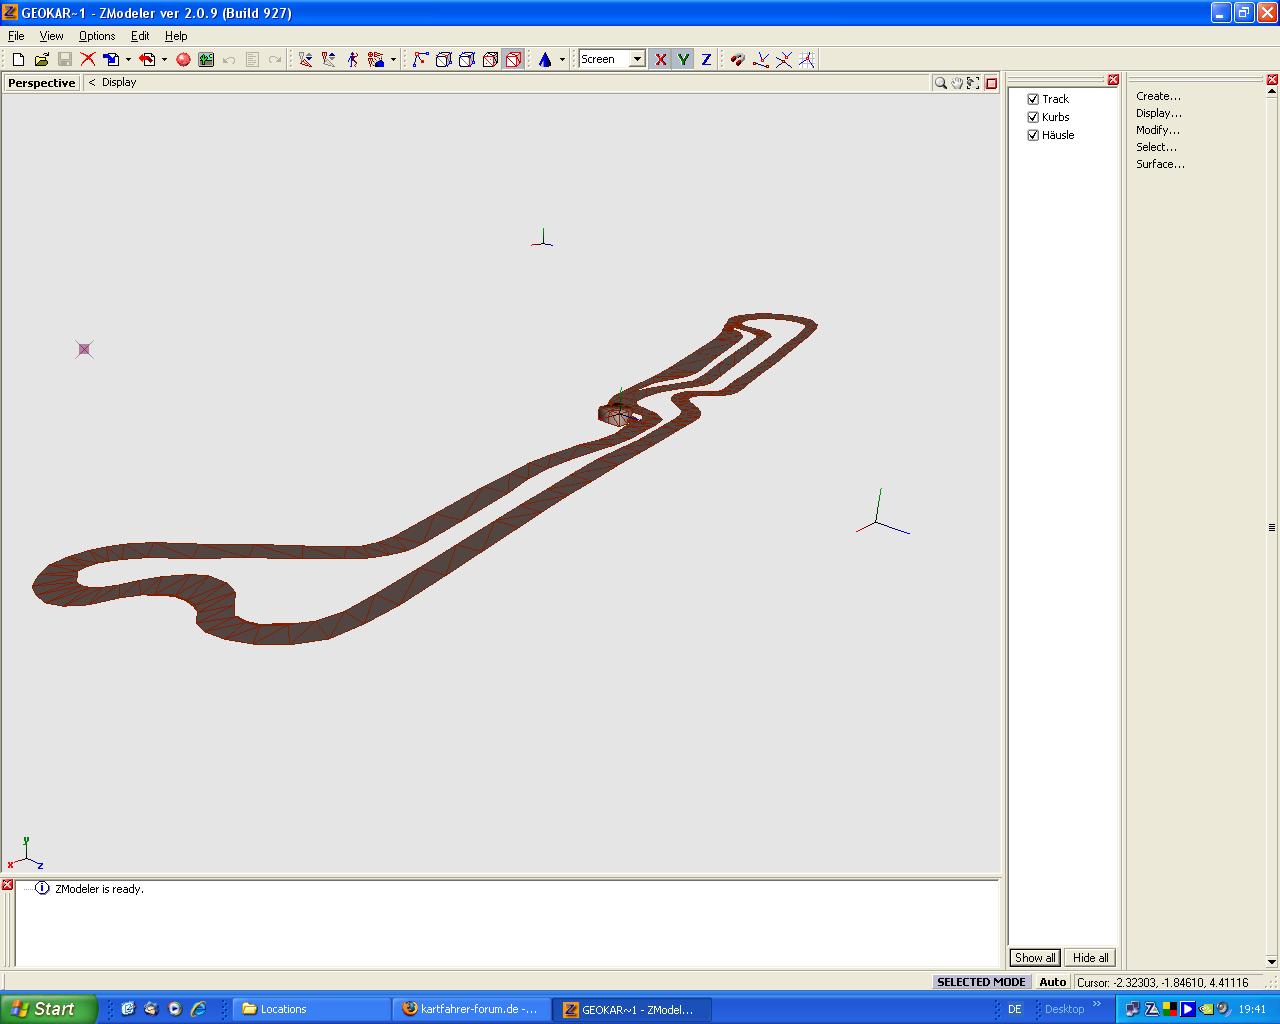Image resolution: width=1280 pixels, height=1024 pixels.
Task: Click the Windows Start button
Action: (x=49, y=1009)
